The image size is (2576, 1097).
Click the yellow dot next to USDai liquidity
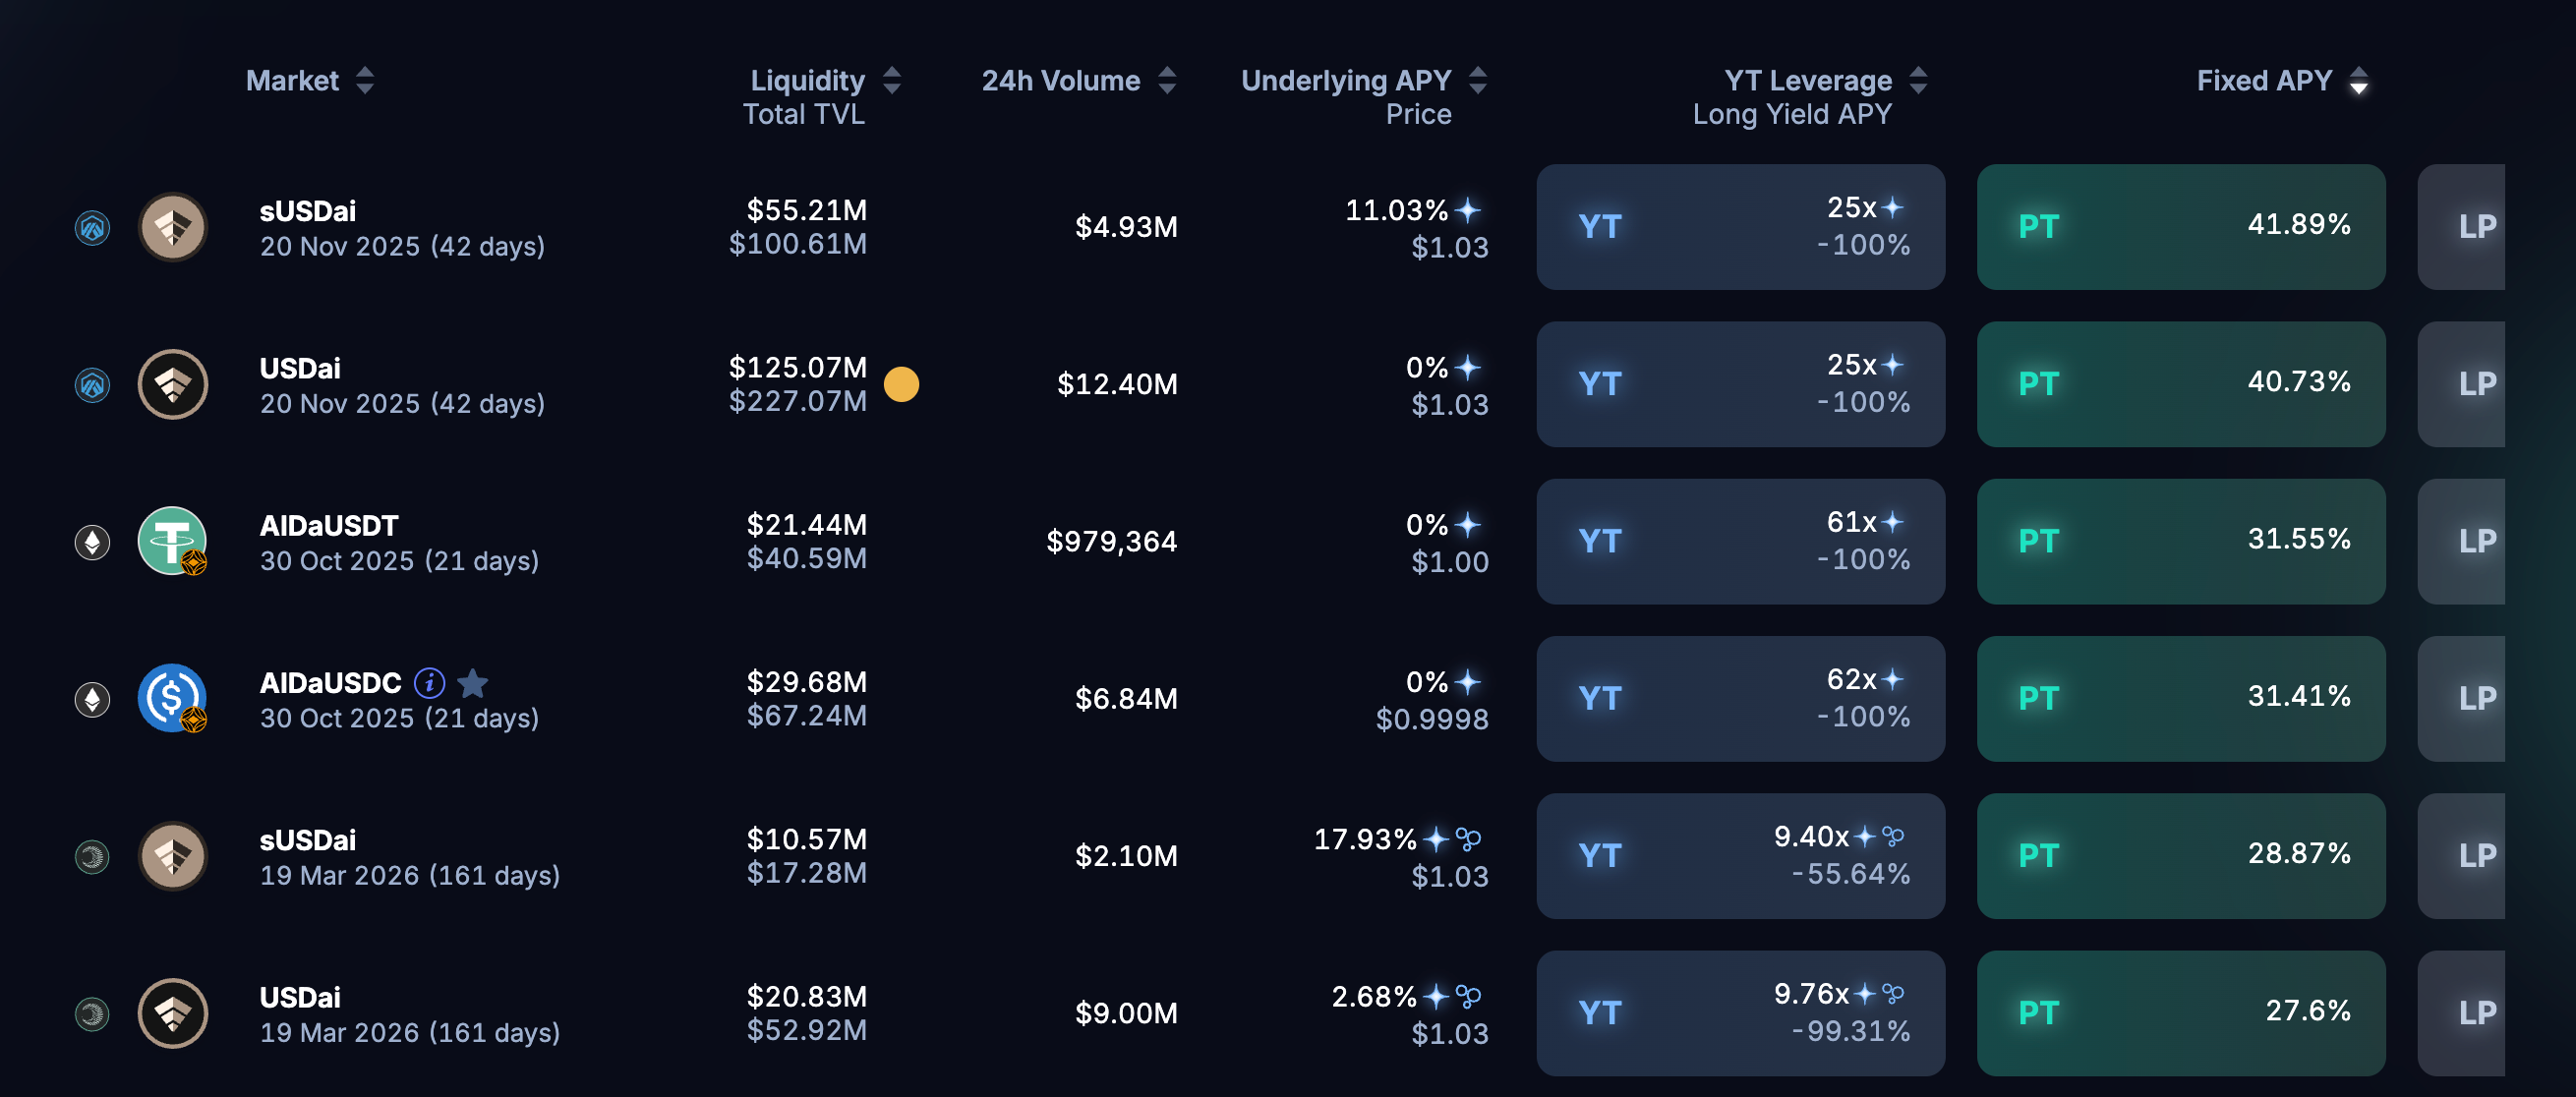(x=901, y=384)
